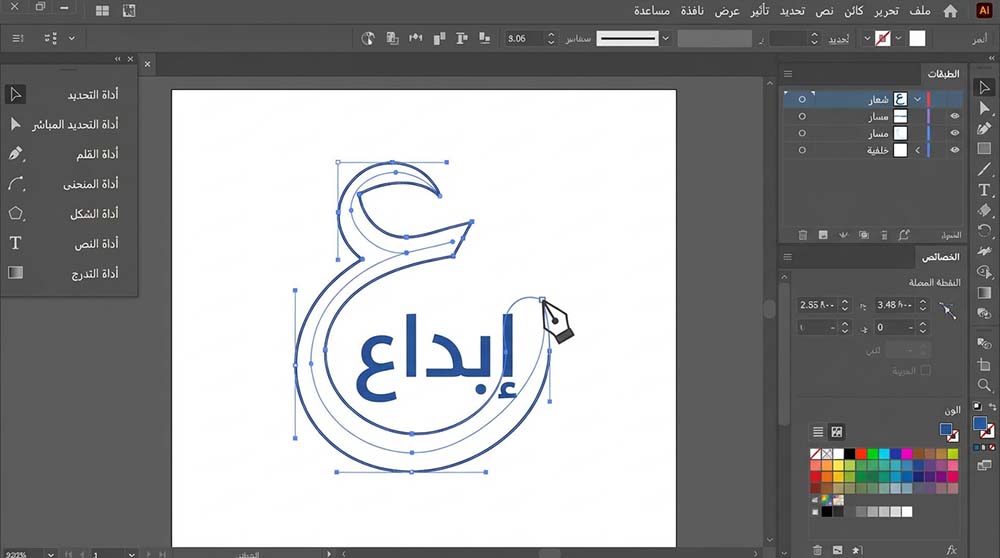The image size is (1000, 558).
Task: Collapse the شعار layer chevron
Action: (x=917, y=99)
